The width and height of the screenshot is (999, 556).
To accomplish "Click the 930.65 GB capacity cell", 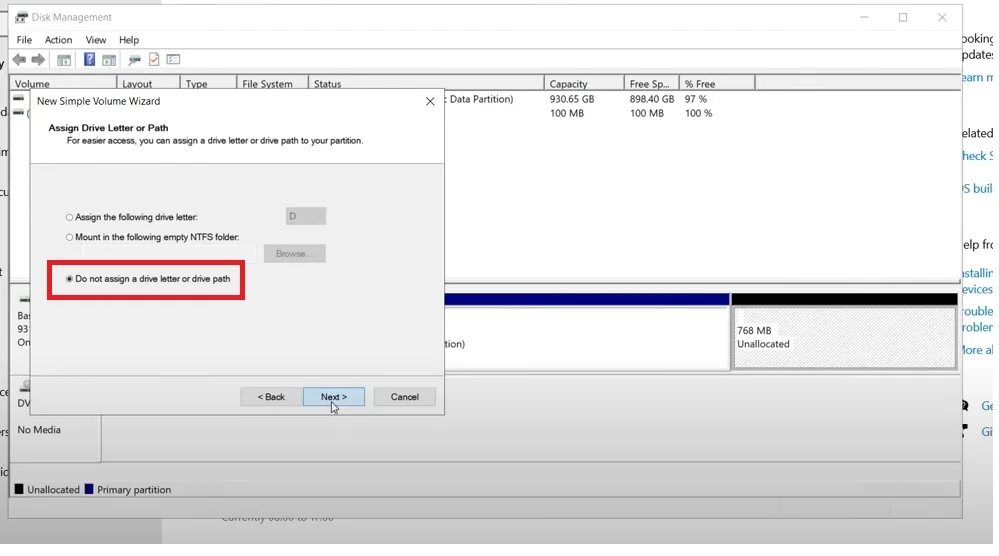I will pyautogui.click(x=571, y=99).
